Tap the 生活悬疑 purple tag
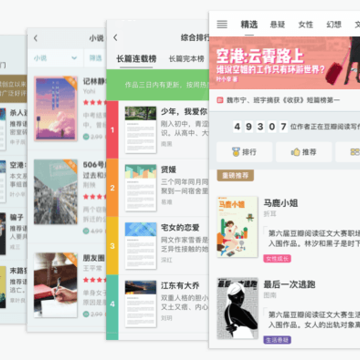The height and width of the screenshot is (360, 360). 277,340
